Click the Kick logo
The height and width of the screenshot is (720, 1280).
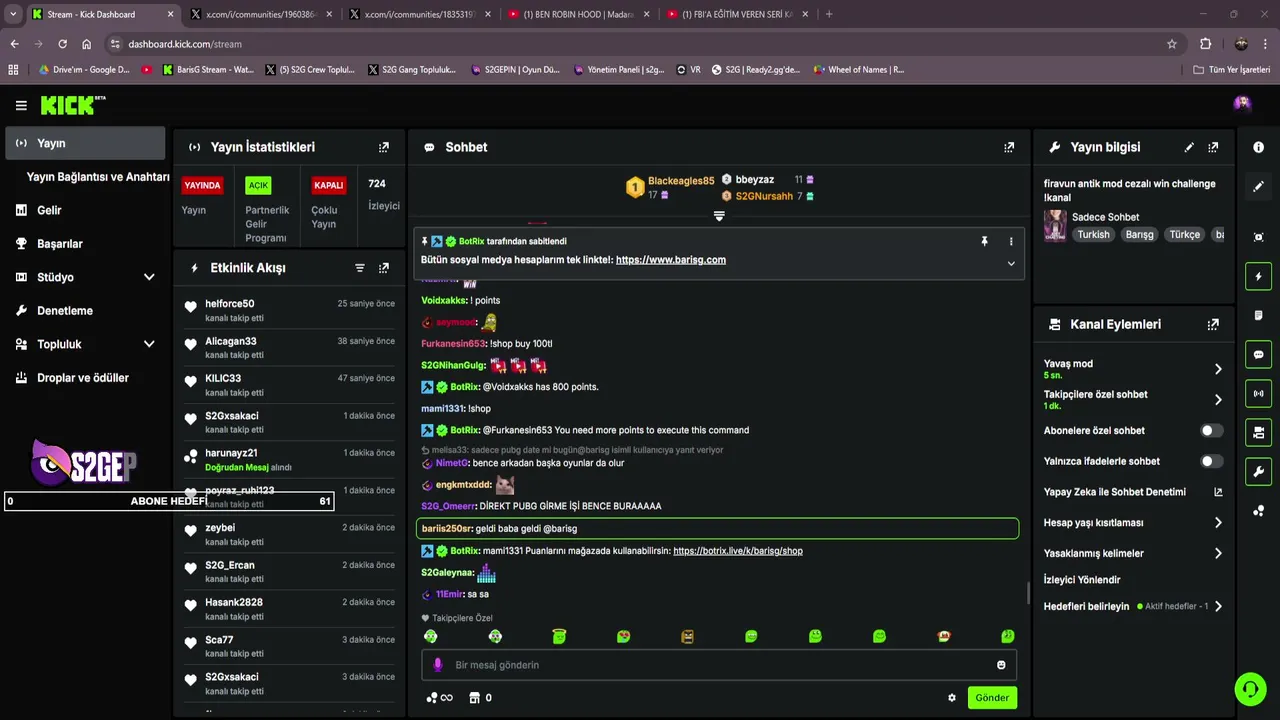(x=73, y=105)
